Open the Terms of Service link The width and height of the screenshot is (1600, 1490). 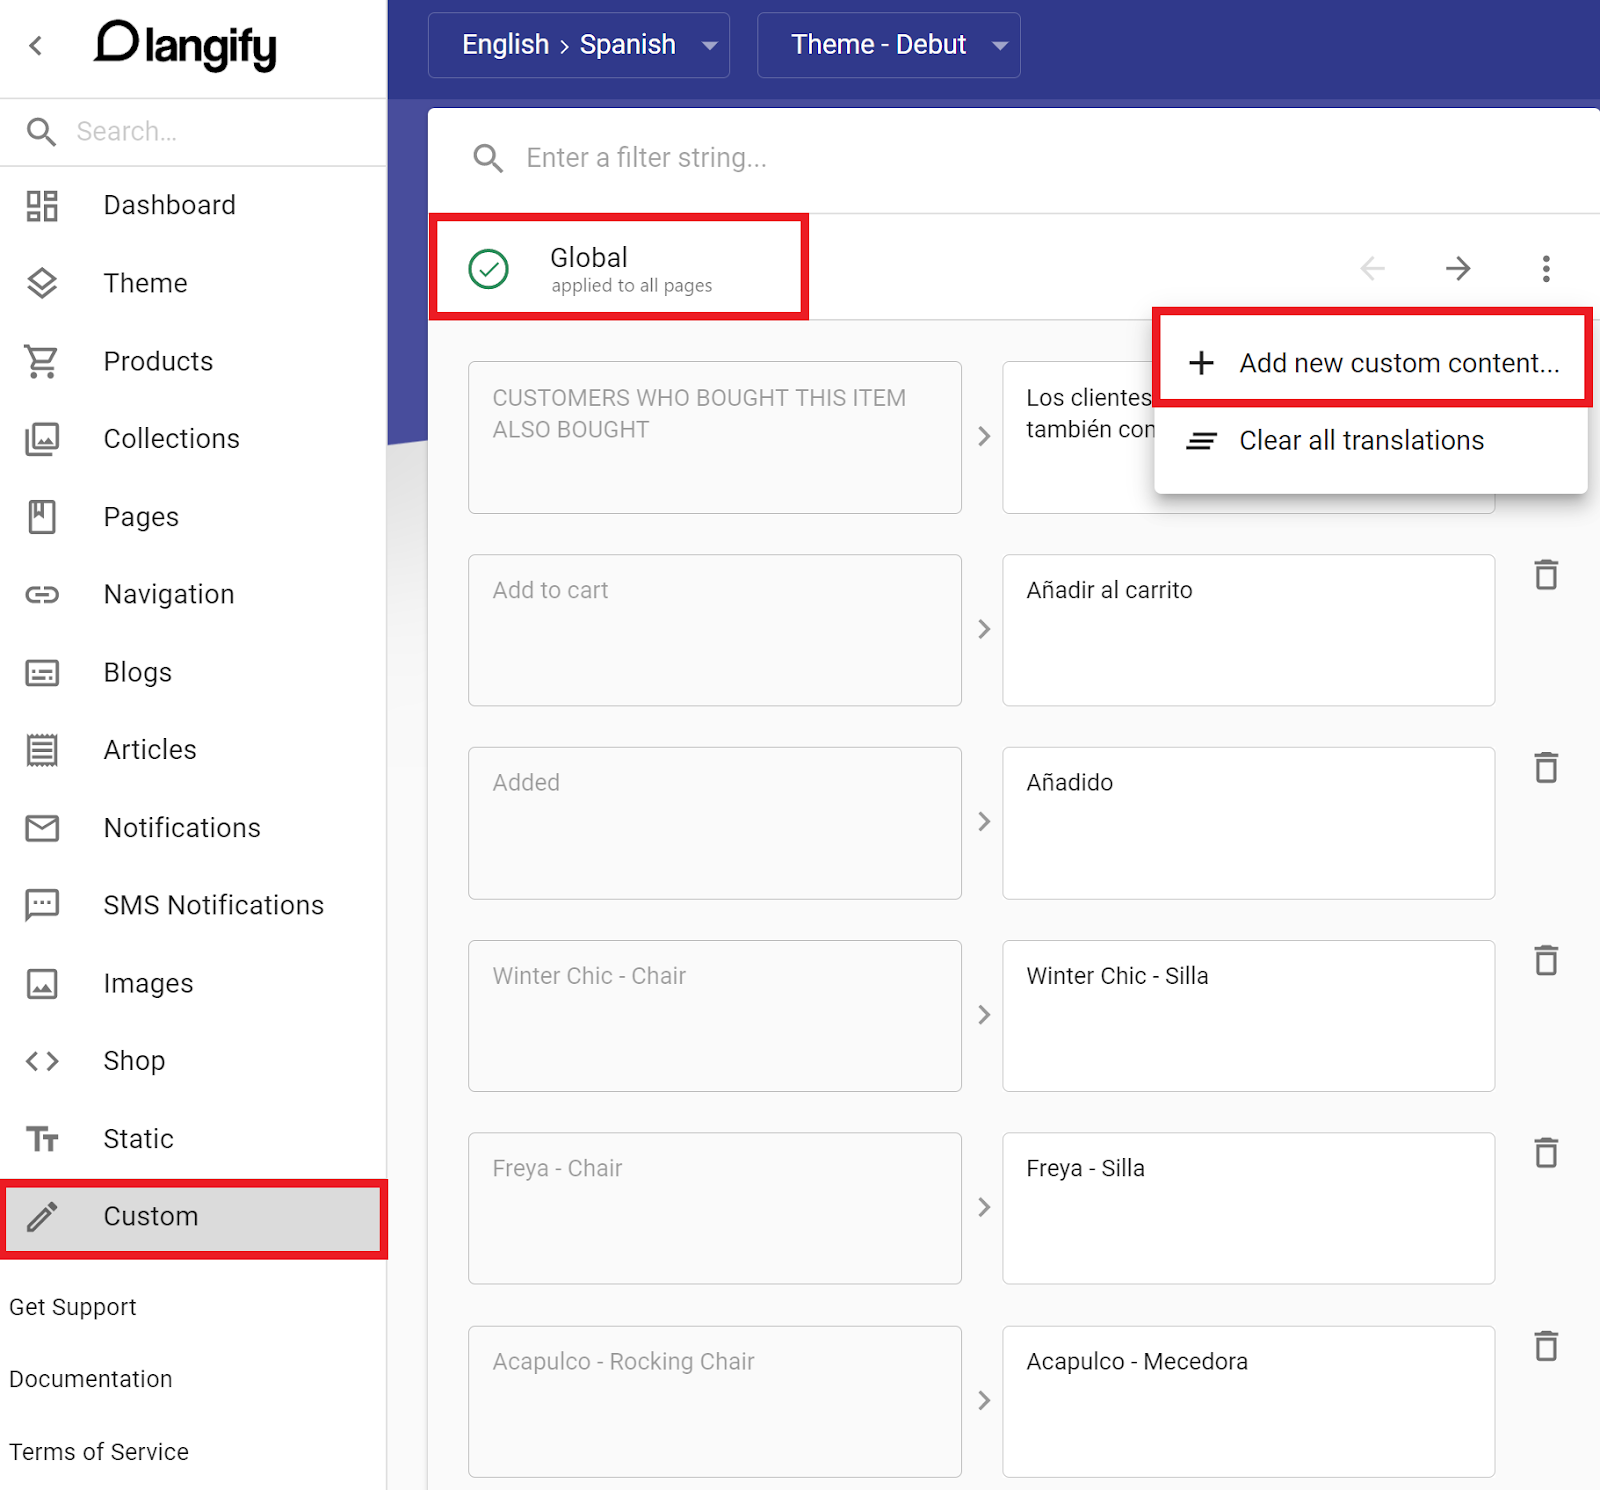[x=99, y=1452]
